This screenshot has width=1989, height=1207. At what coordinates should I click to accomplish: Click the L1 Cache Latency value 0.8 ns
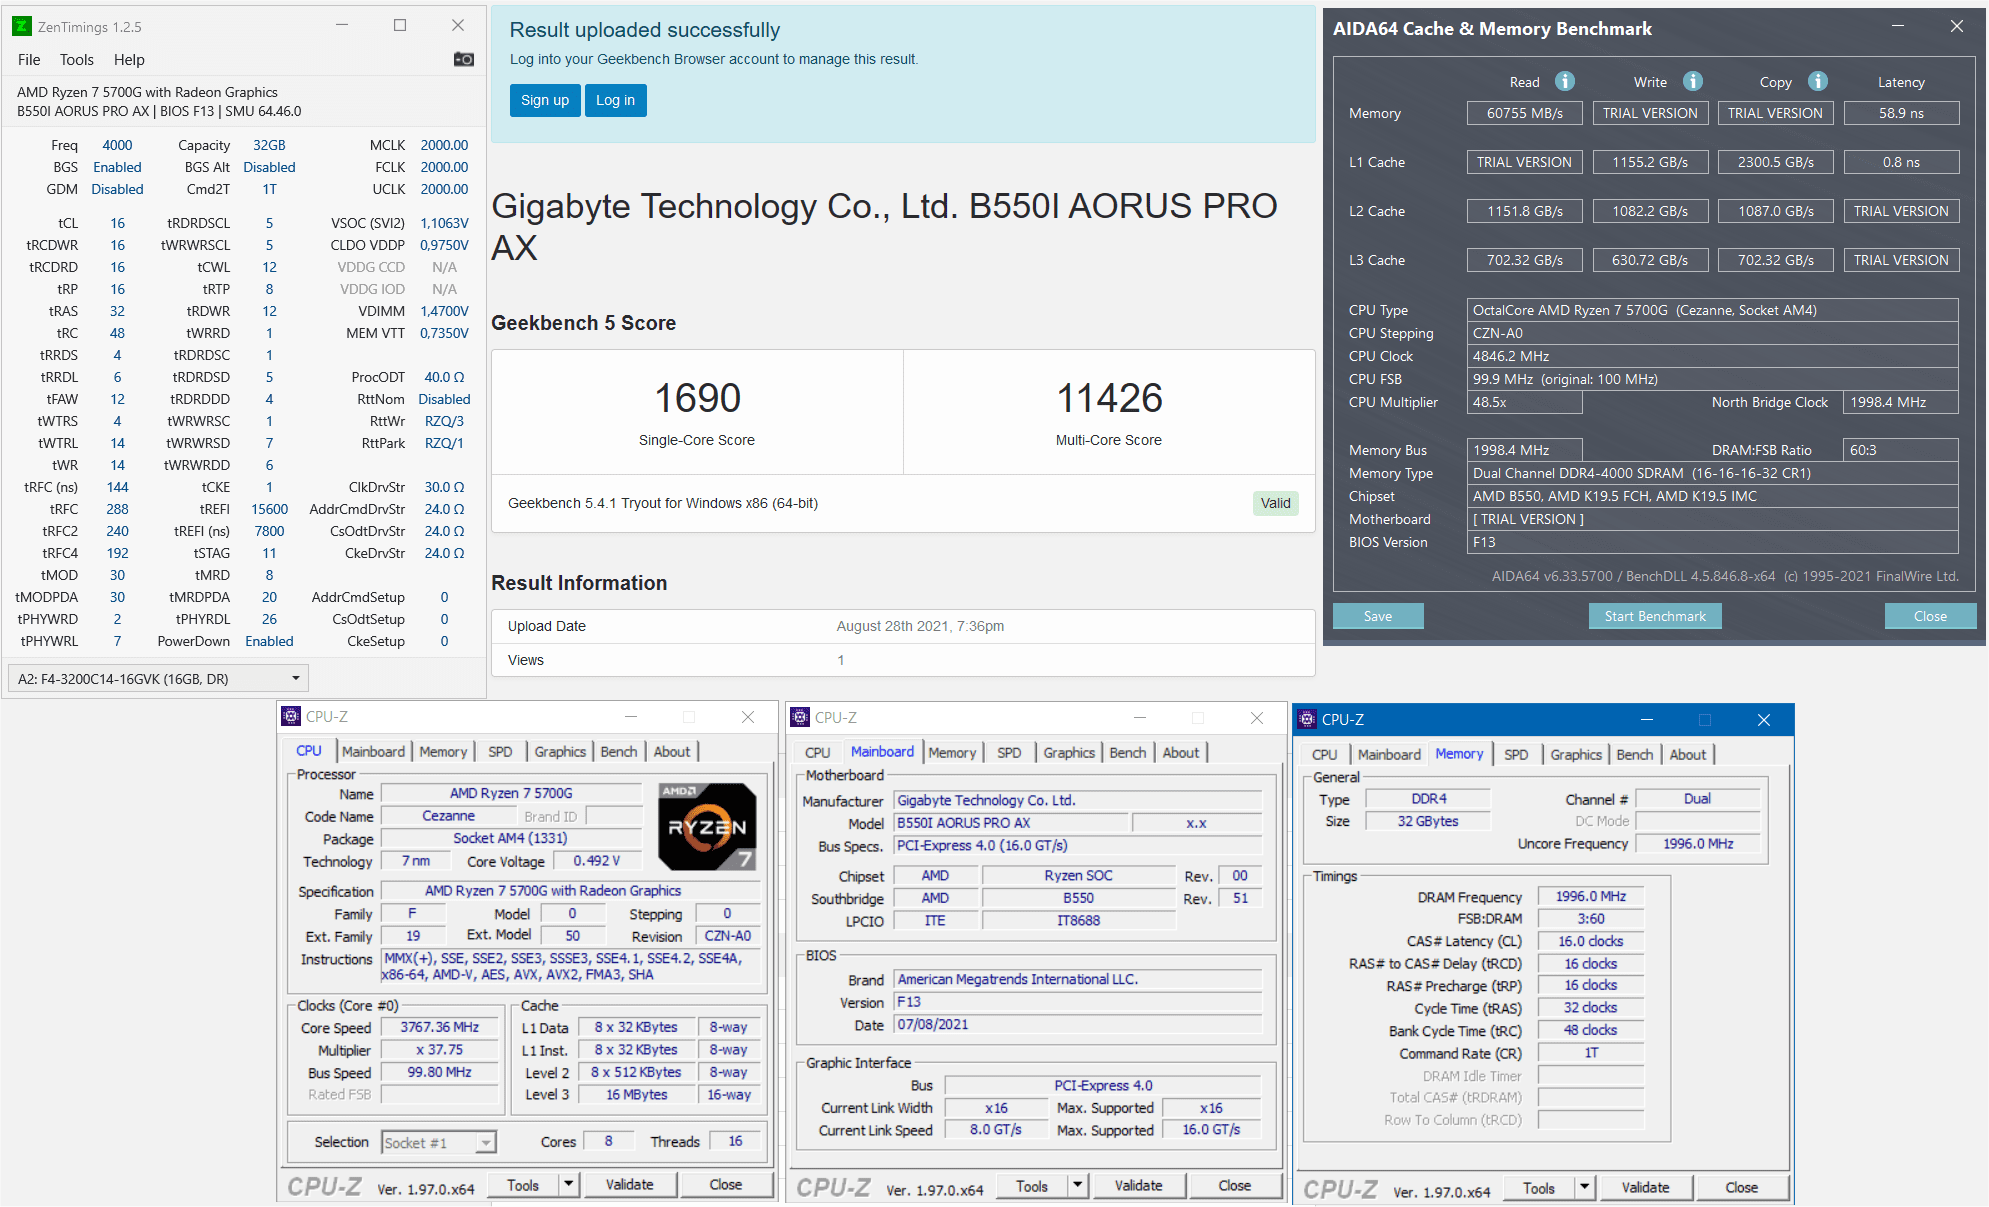[x=1901, y=162]
